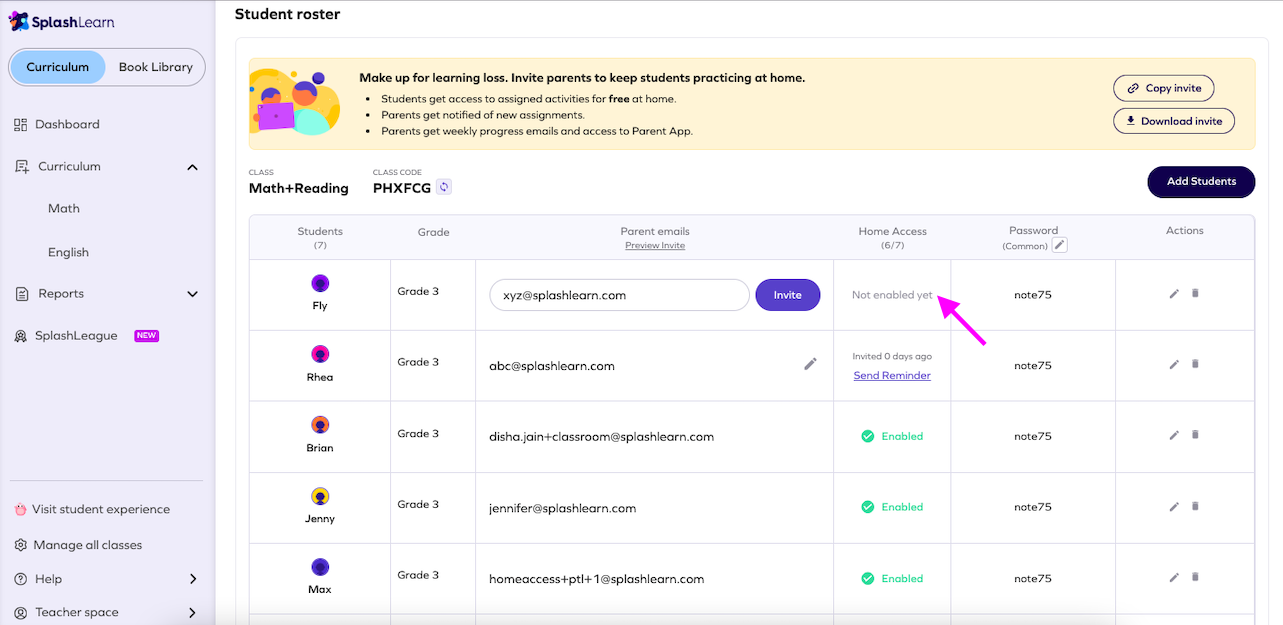Click the SplashLeague trophy icon
The height and width of the screenshot is (625, 1283).
[x=20, y=336]
